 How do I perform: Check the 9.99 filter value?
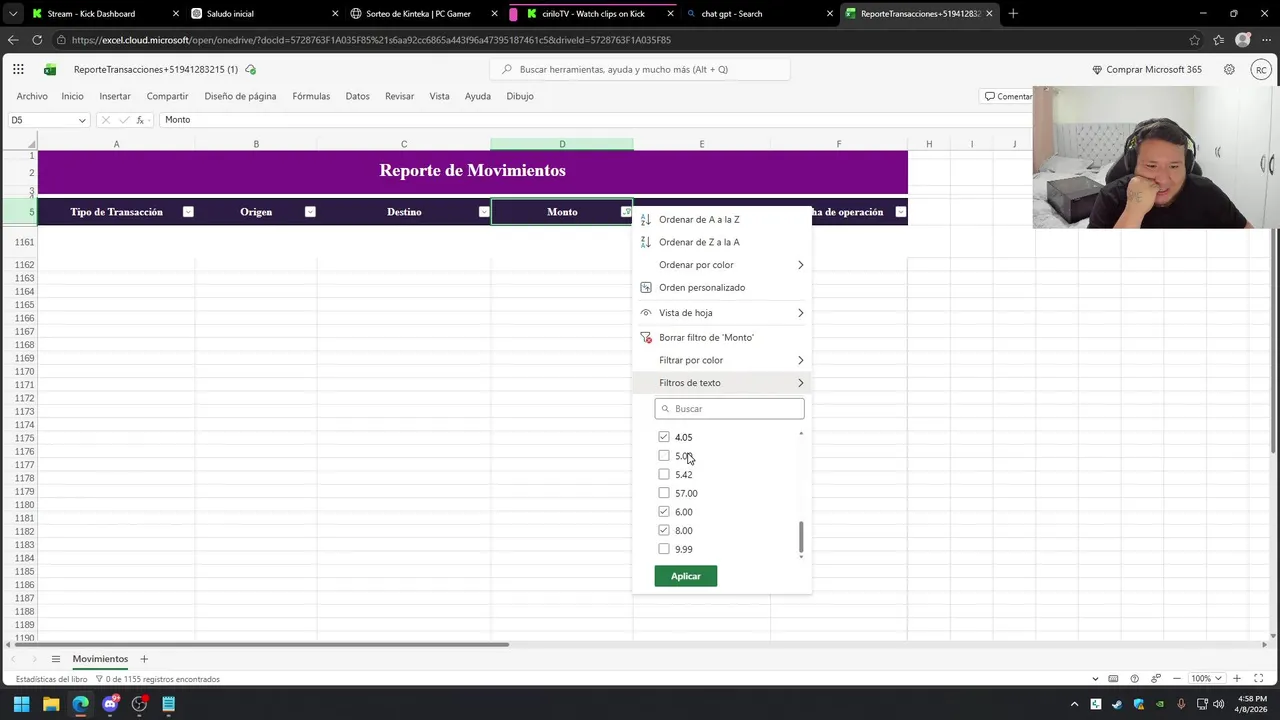coord(664,549)
